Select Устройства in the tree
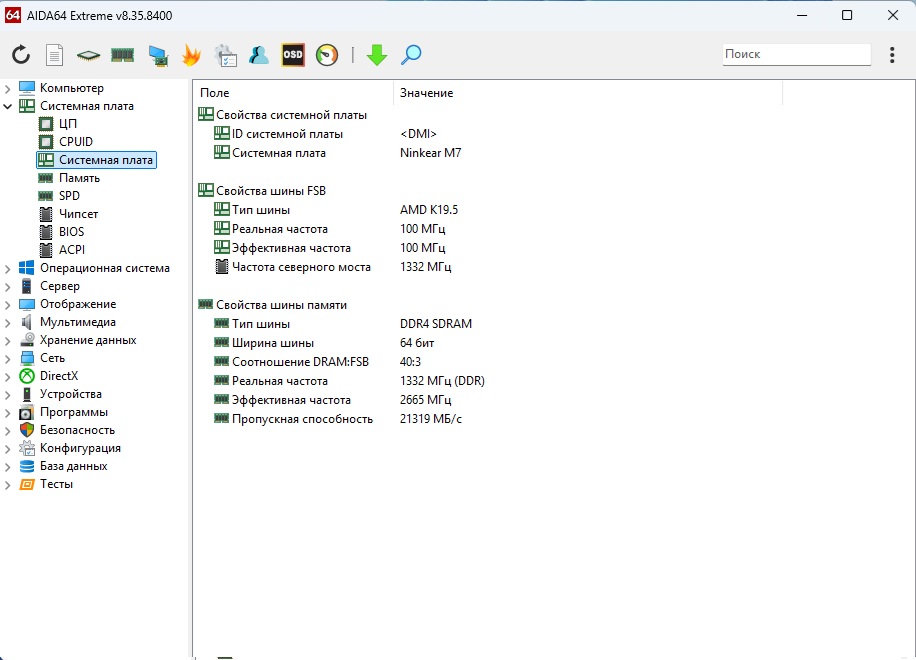The image size is (916, 660). point(71,394)
